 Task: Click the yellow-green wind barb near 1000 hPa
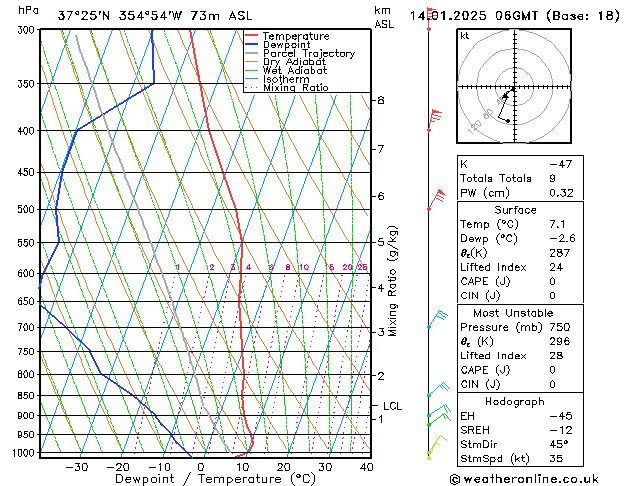click(x=437, y=444)
